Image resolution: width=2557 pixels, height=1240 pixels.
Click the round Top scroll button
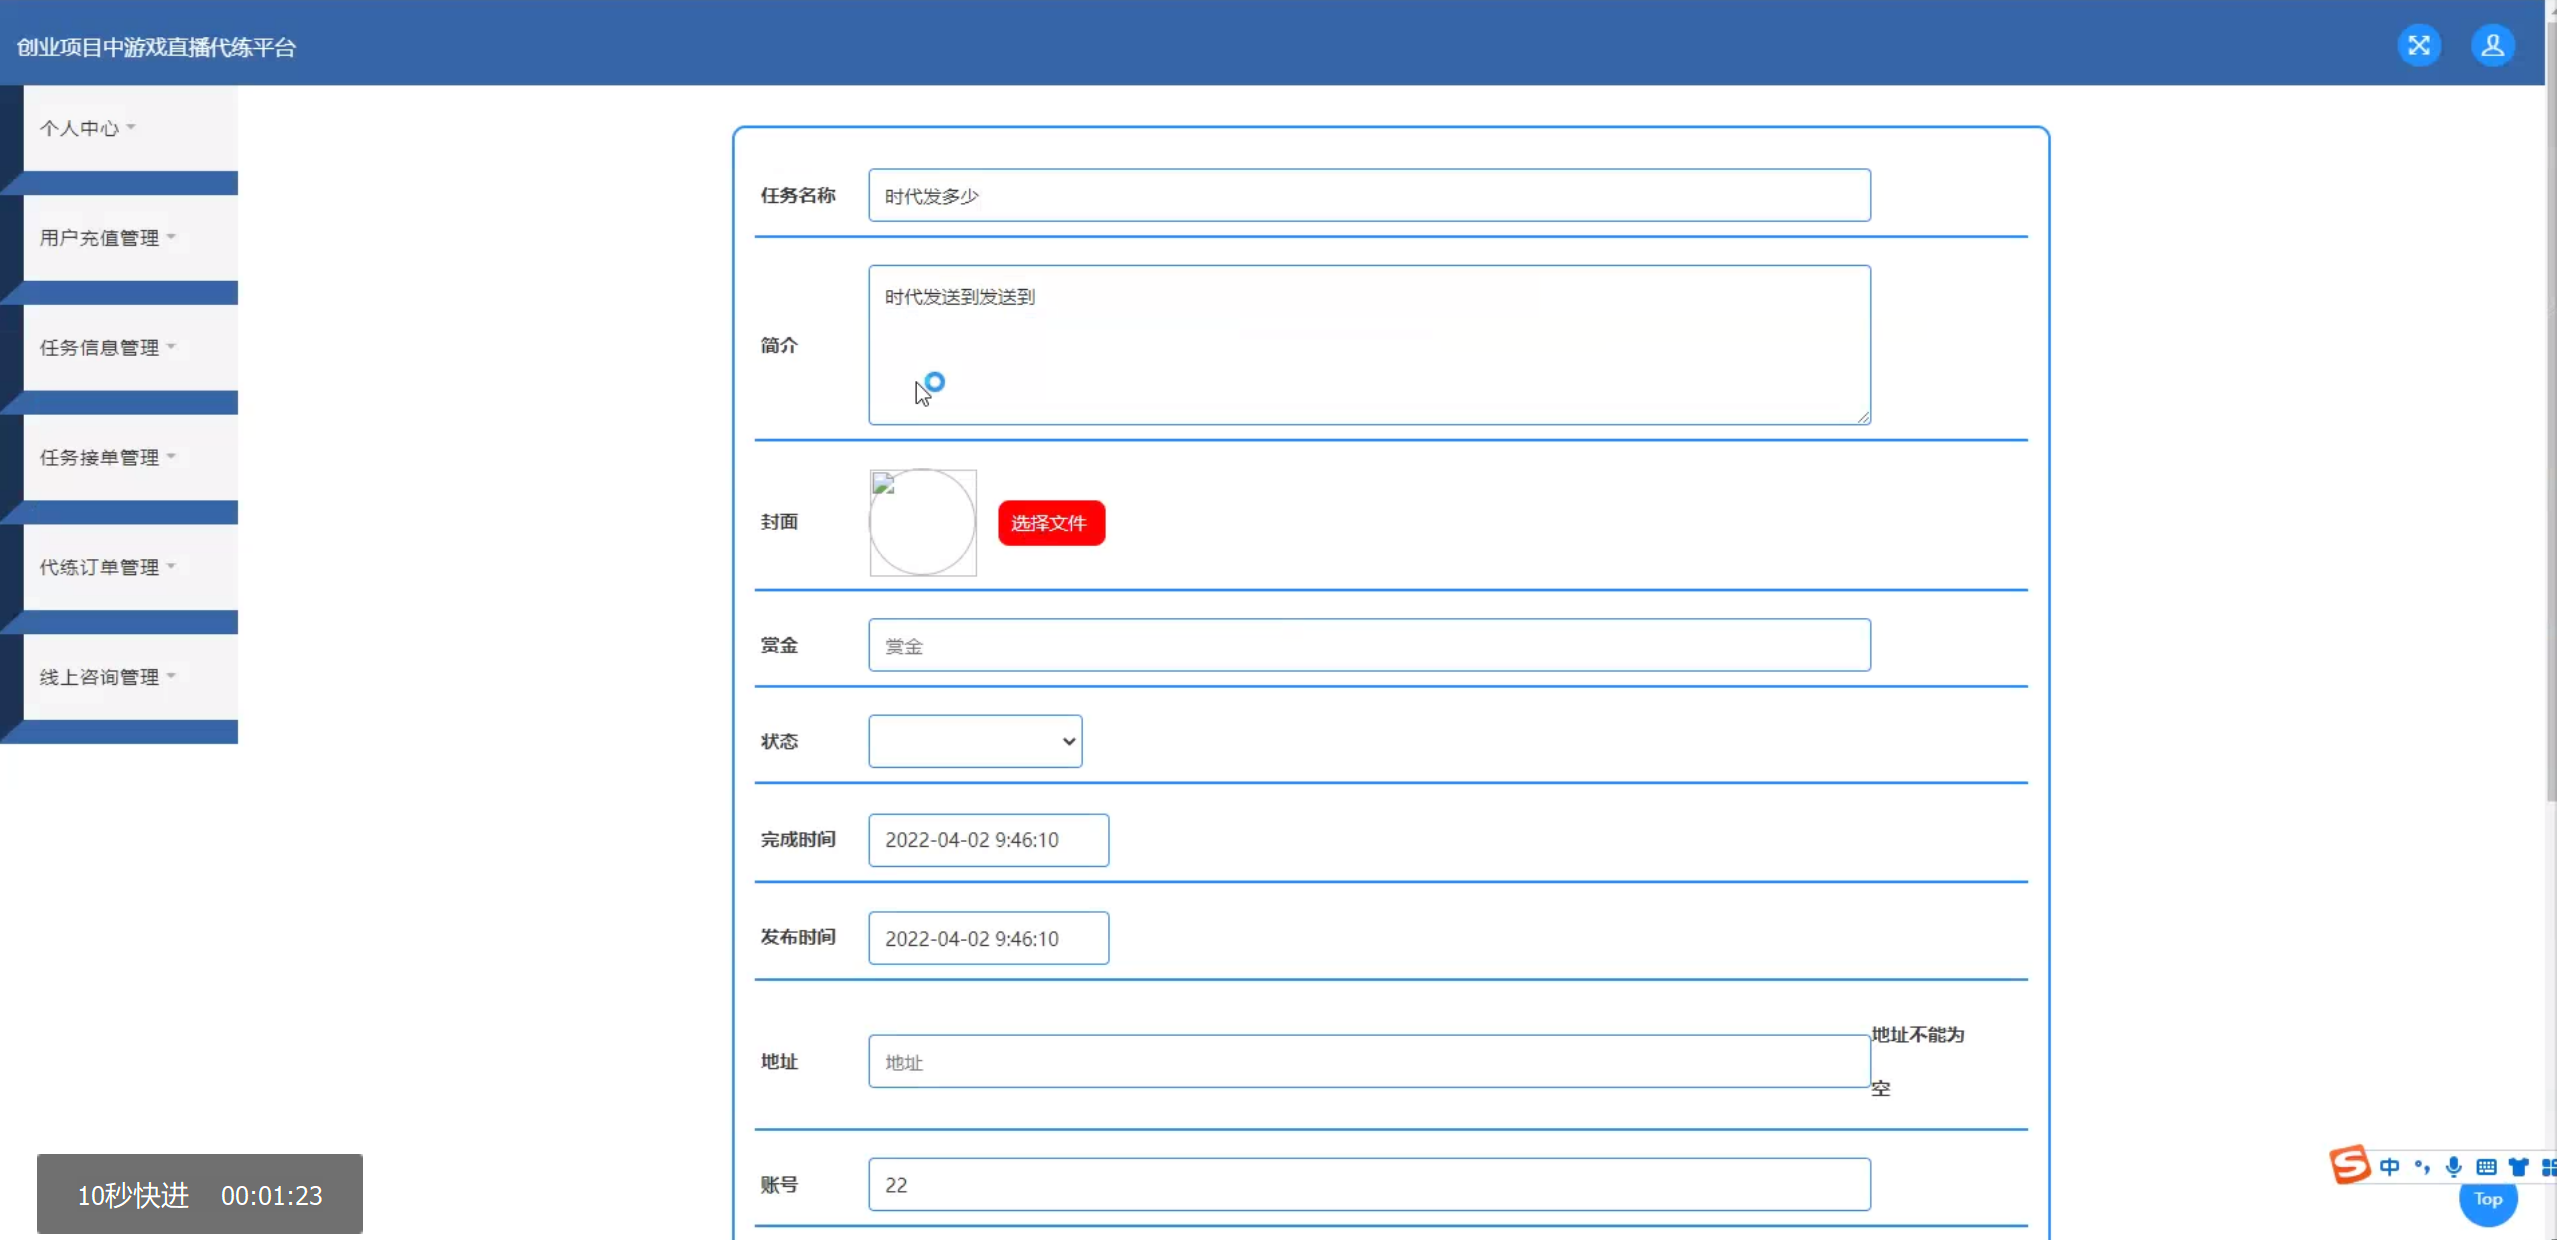click(x=2487, y=1203)
